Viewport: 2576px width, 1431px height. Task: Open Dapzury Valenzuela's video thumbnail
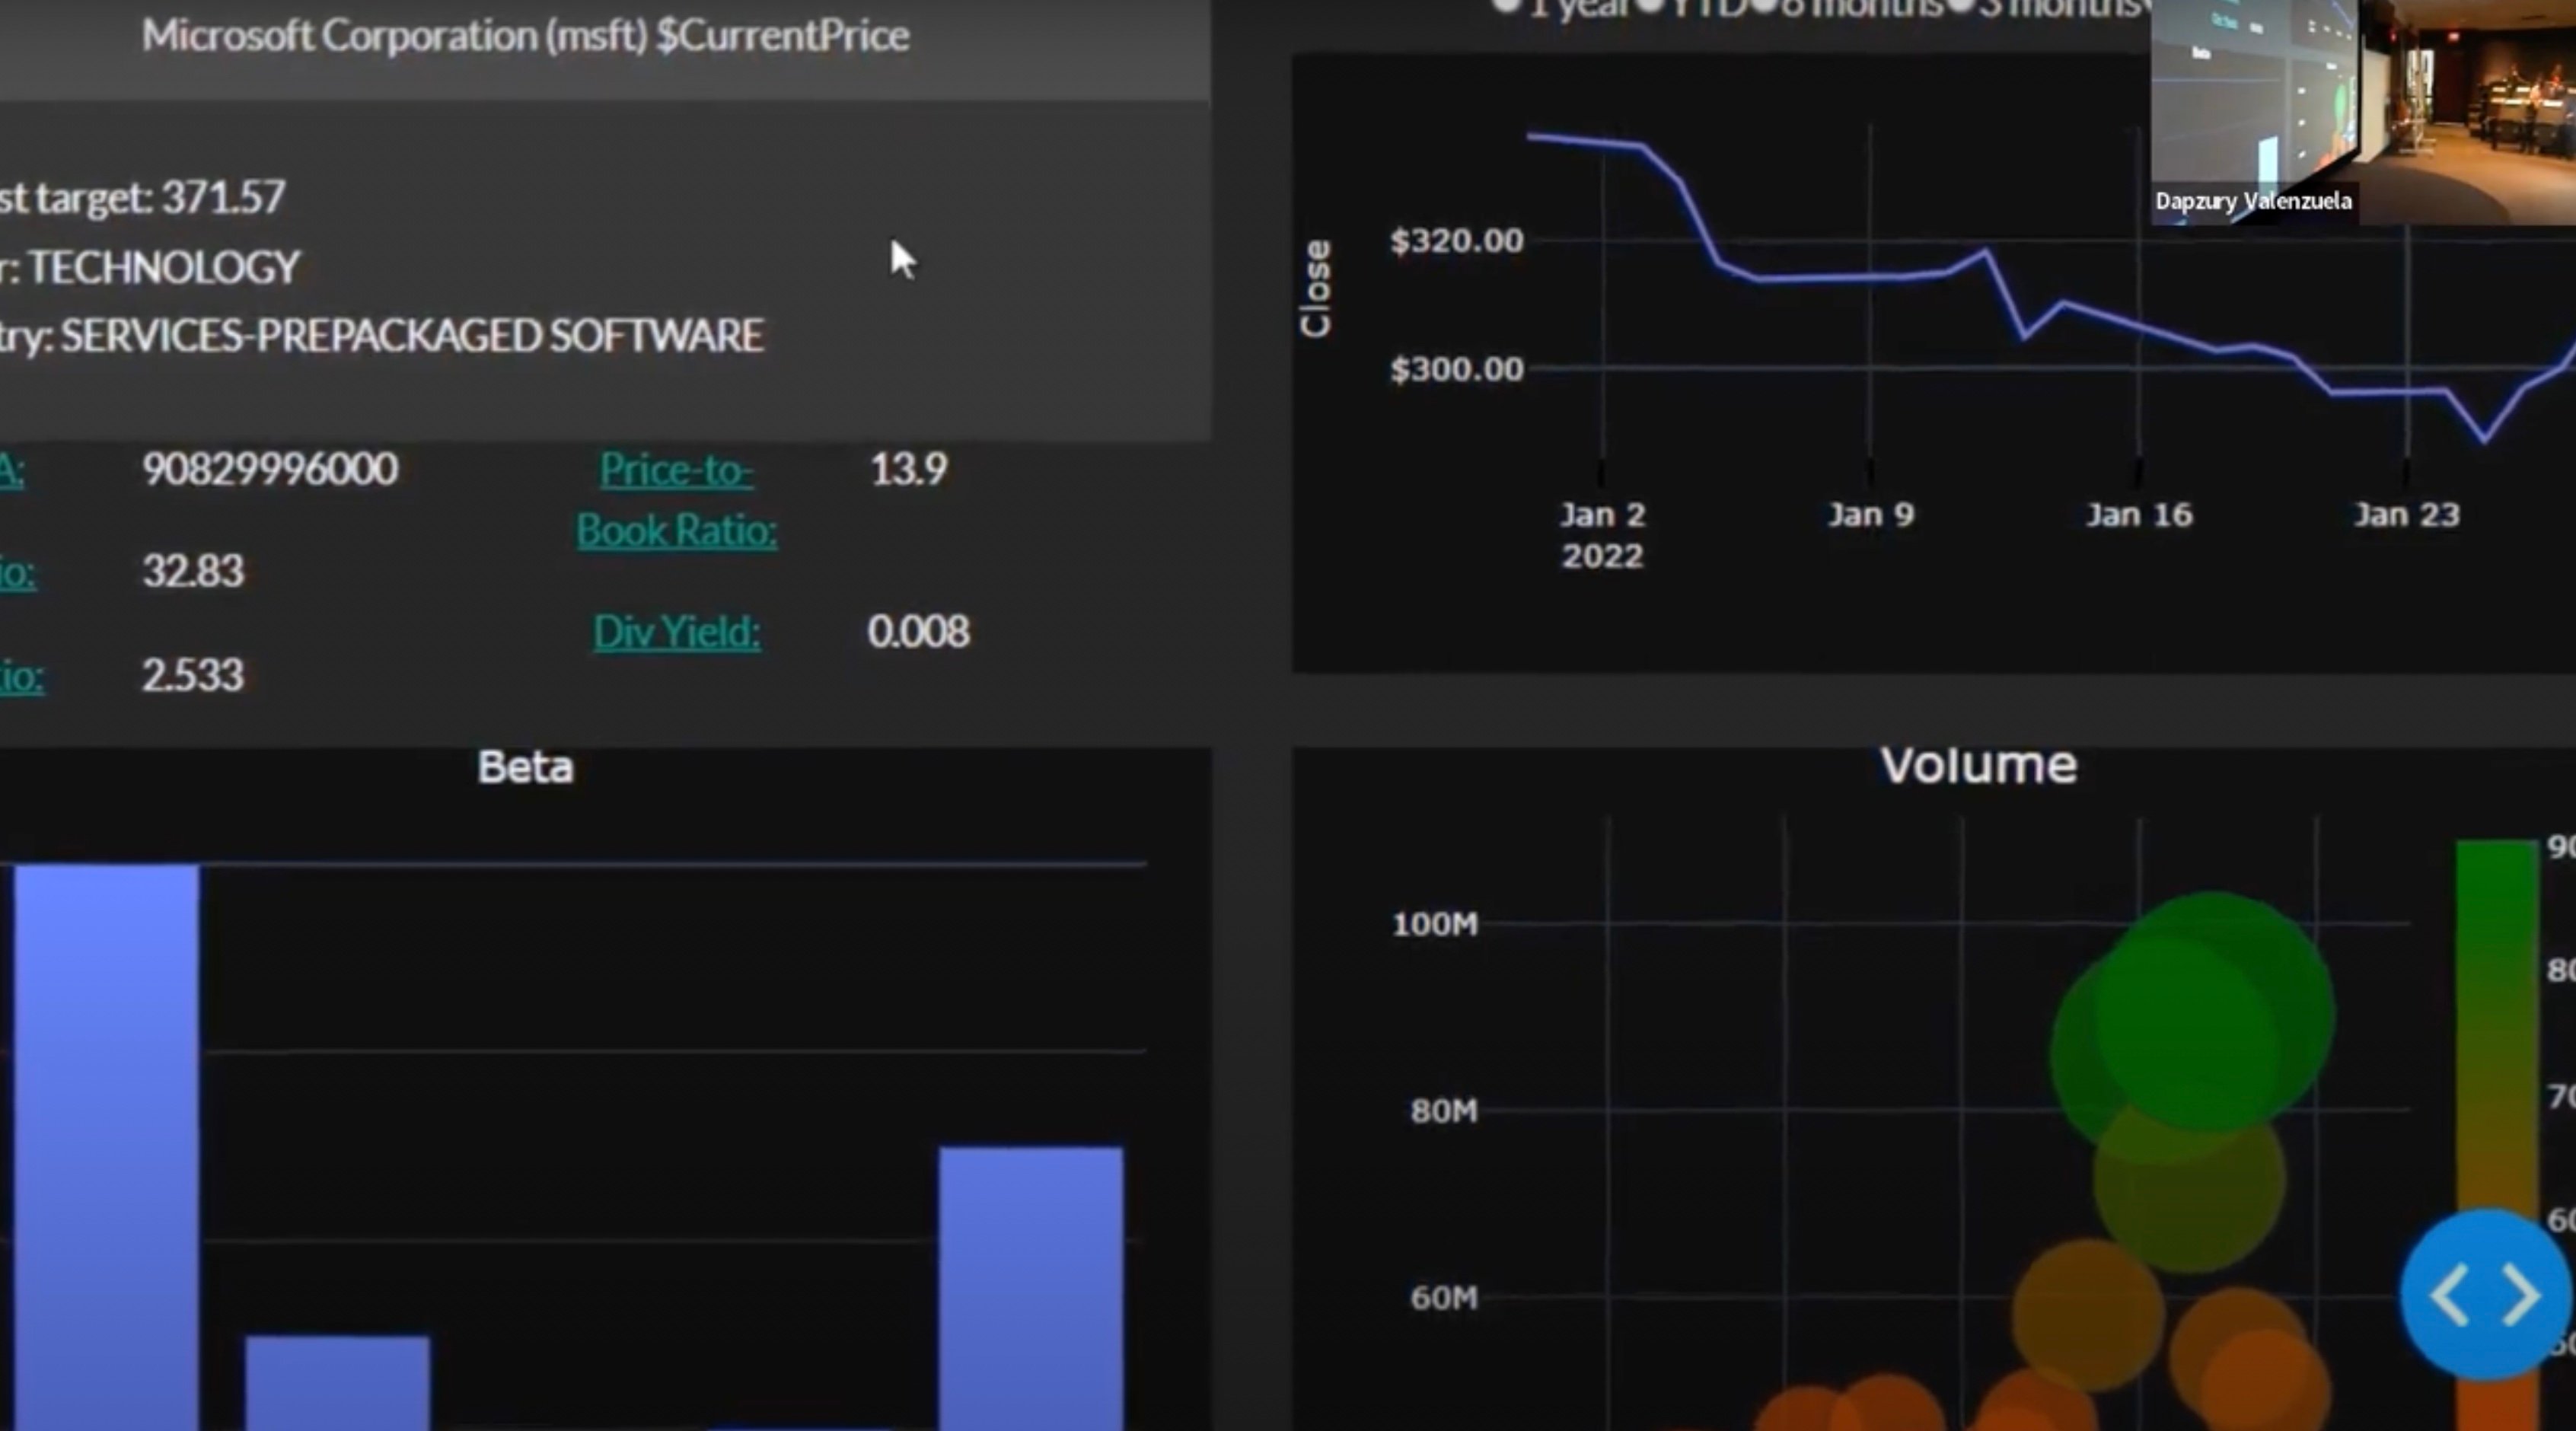[2363, 112]
